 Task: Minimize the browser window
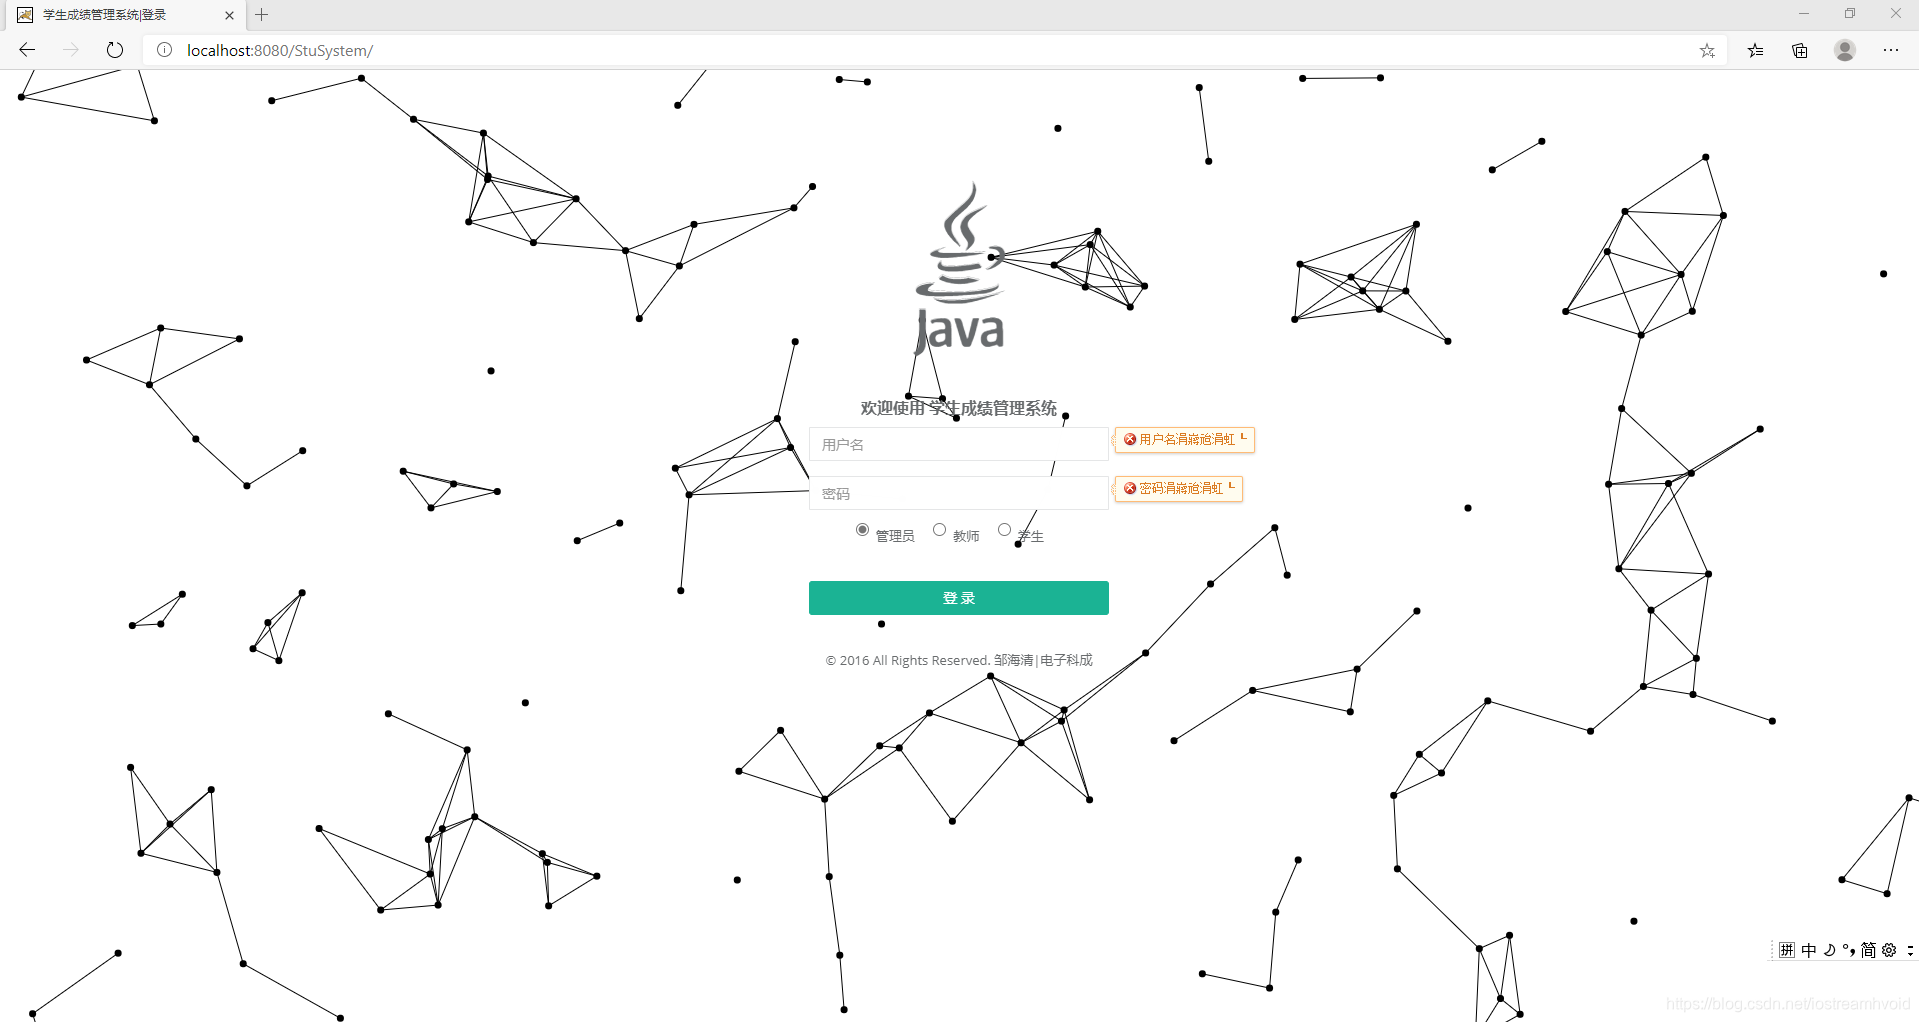click(1804, 14)
